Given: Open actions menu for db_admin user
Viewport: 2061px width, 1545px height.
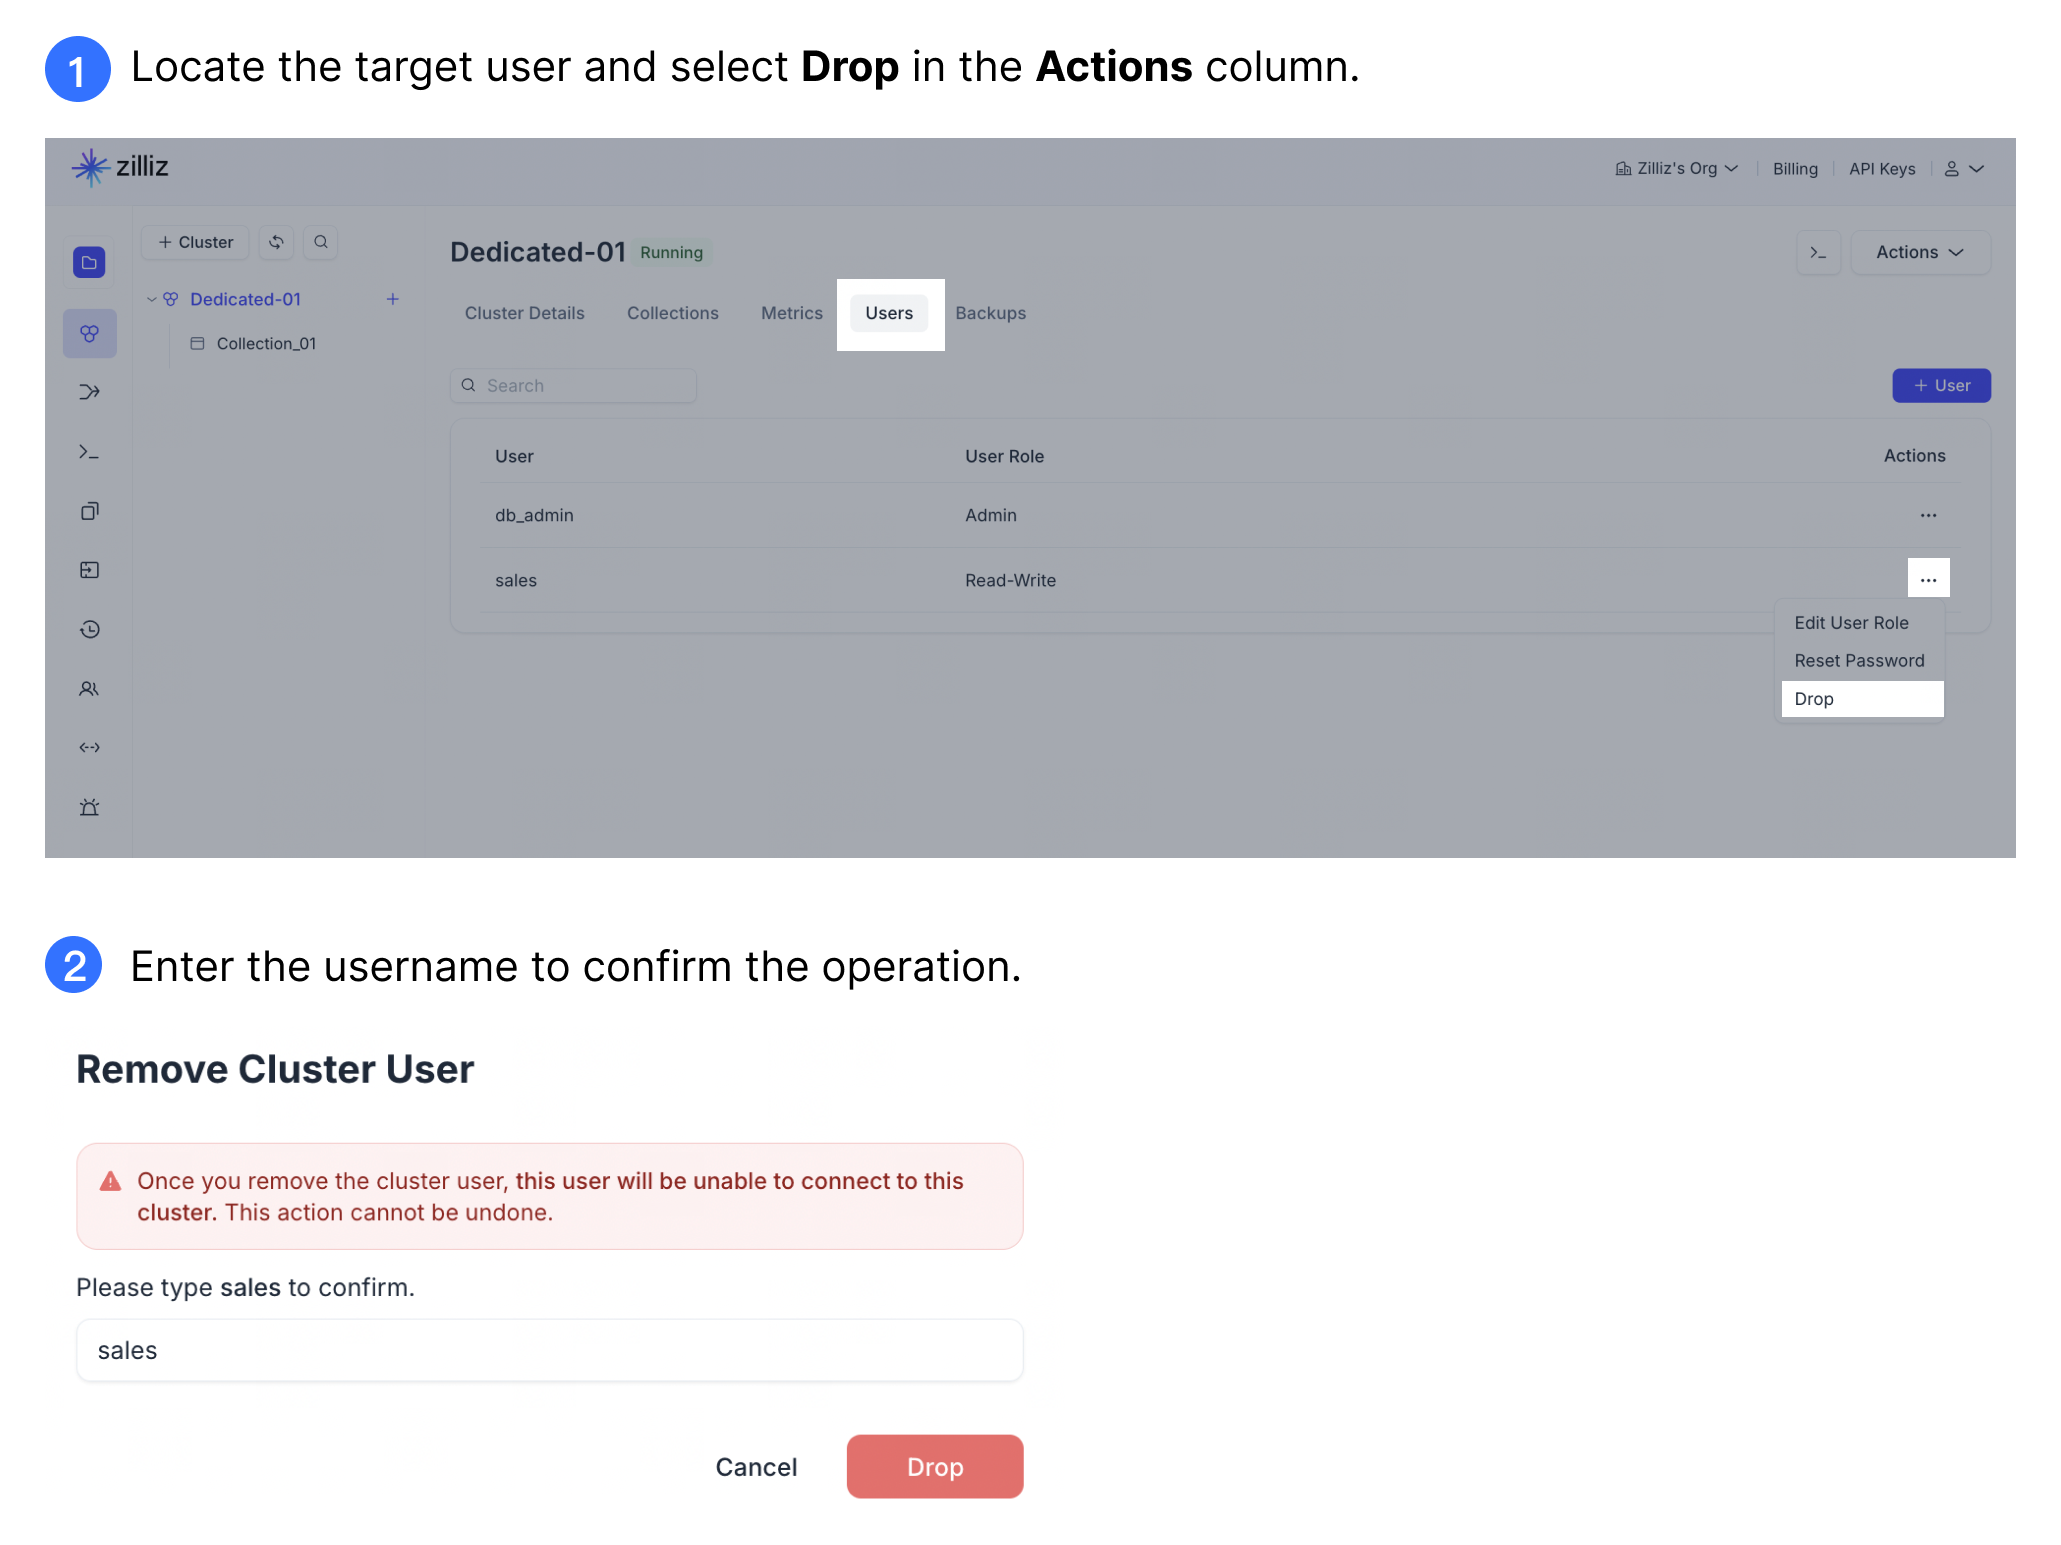Looking at the screenshot, I should point(1929,515).
